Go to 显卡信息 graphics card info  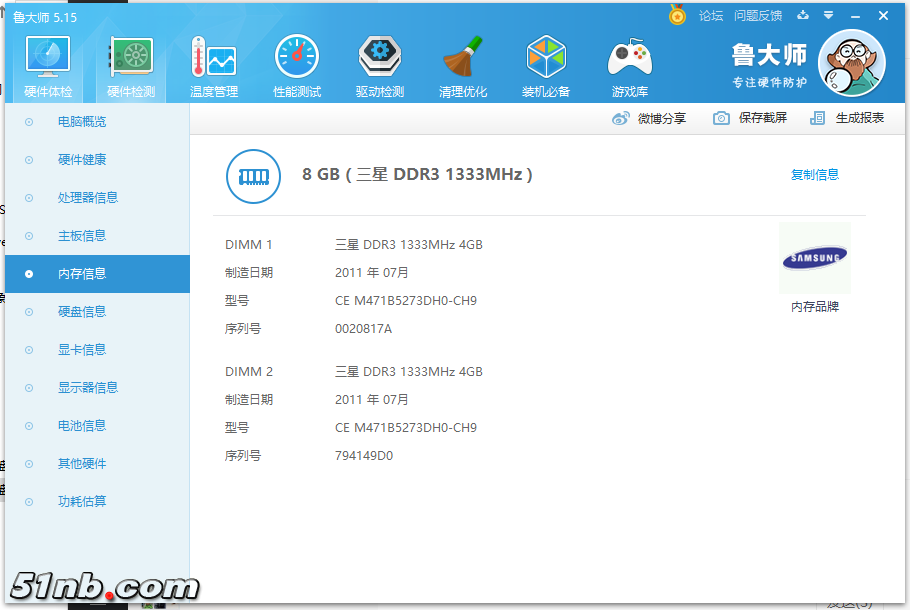[82, 350]
